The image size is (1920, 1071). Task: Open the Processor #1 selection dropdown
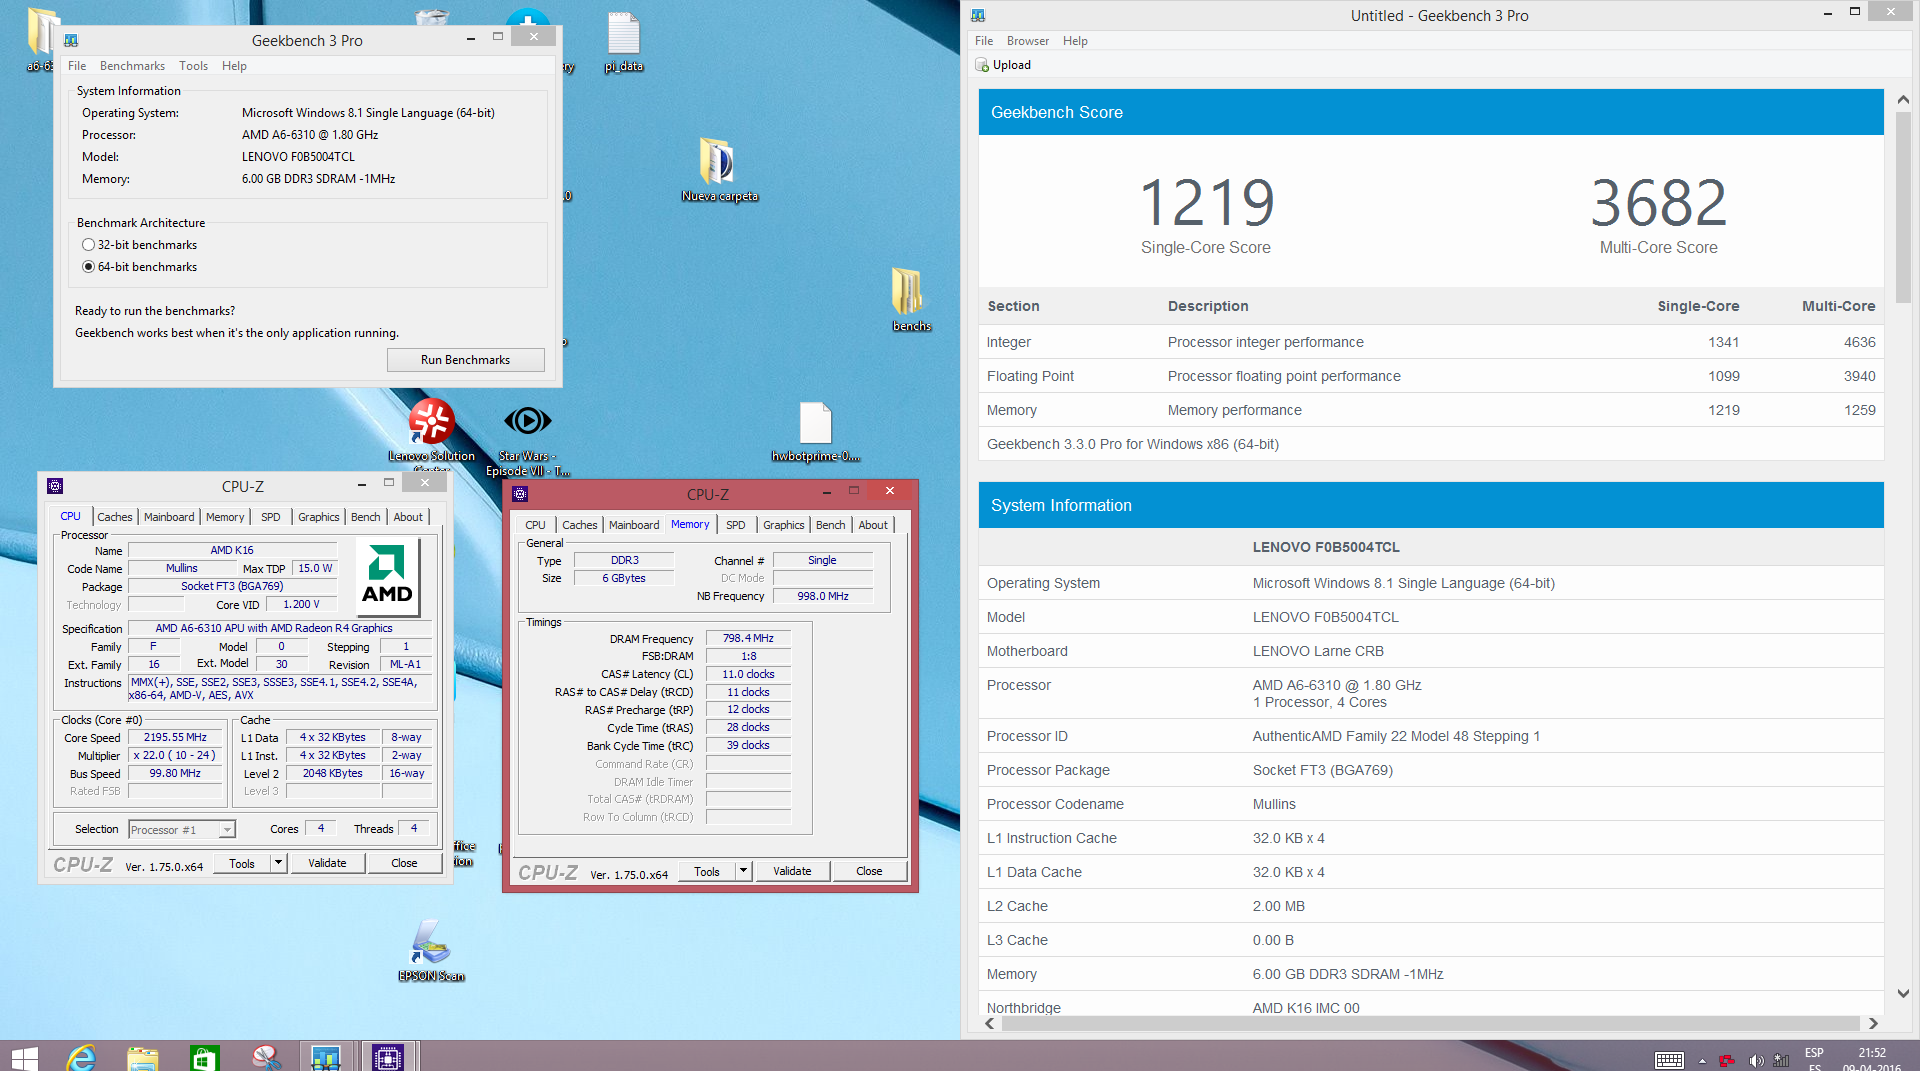tap(182, 829)
